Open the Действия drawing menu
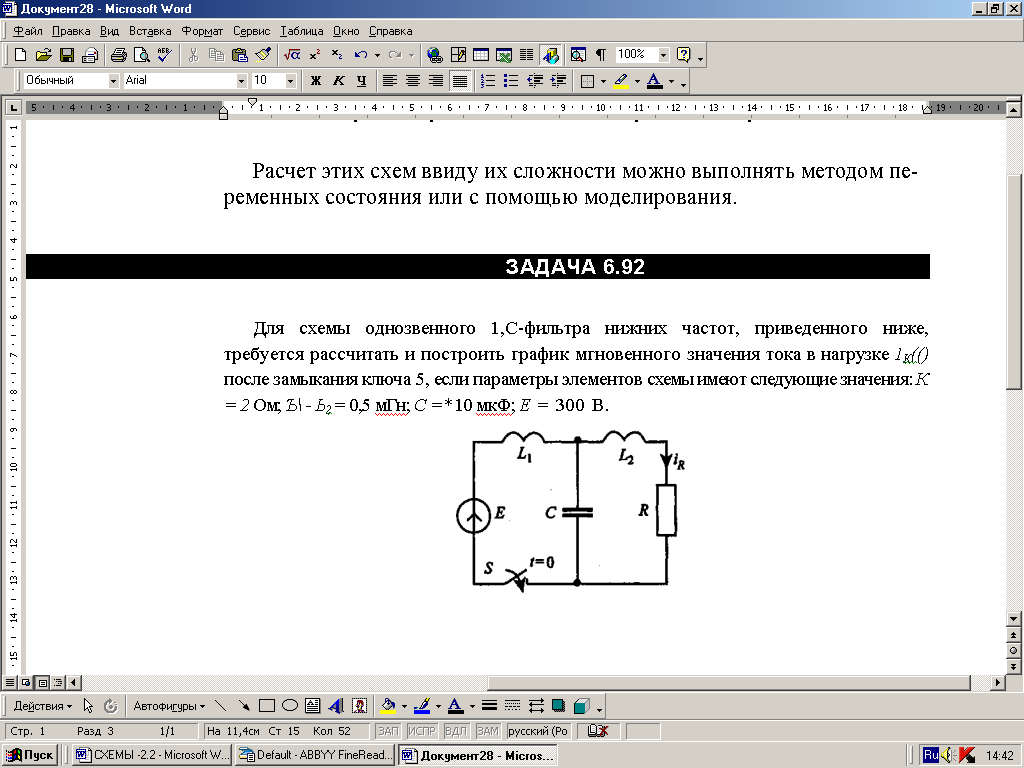1024x768 pixels. click(x=42, y=706)
